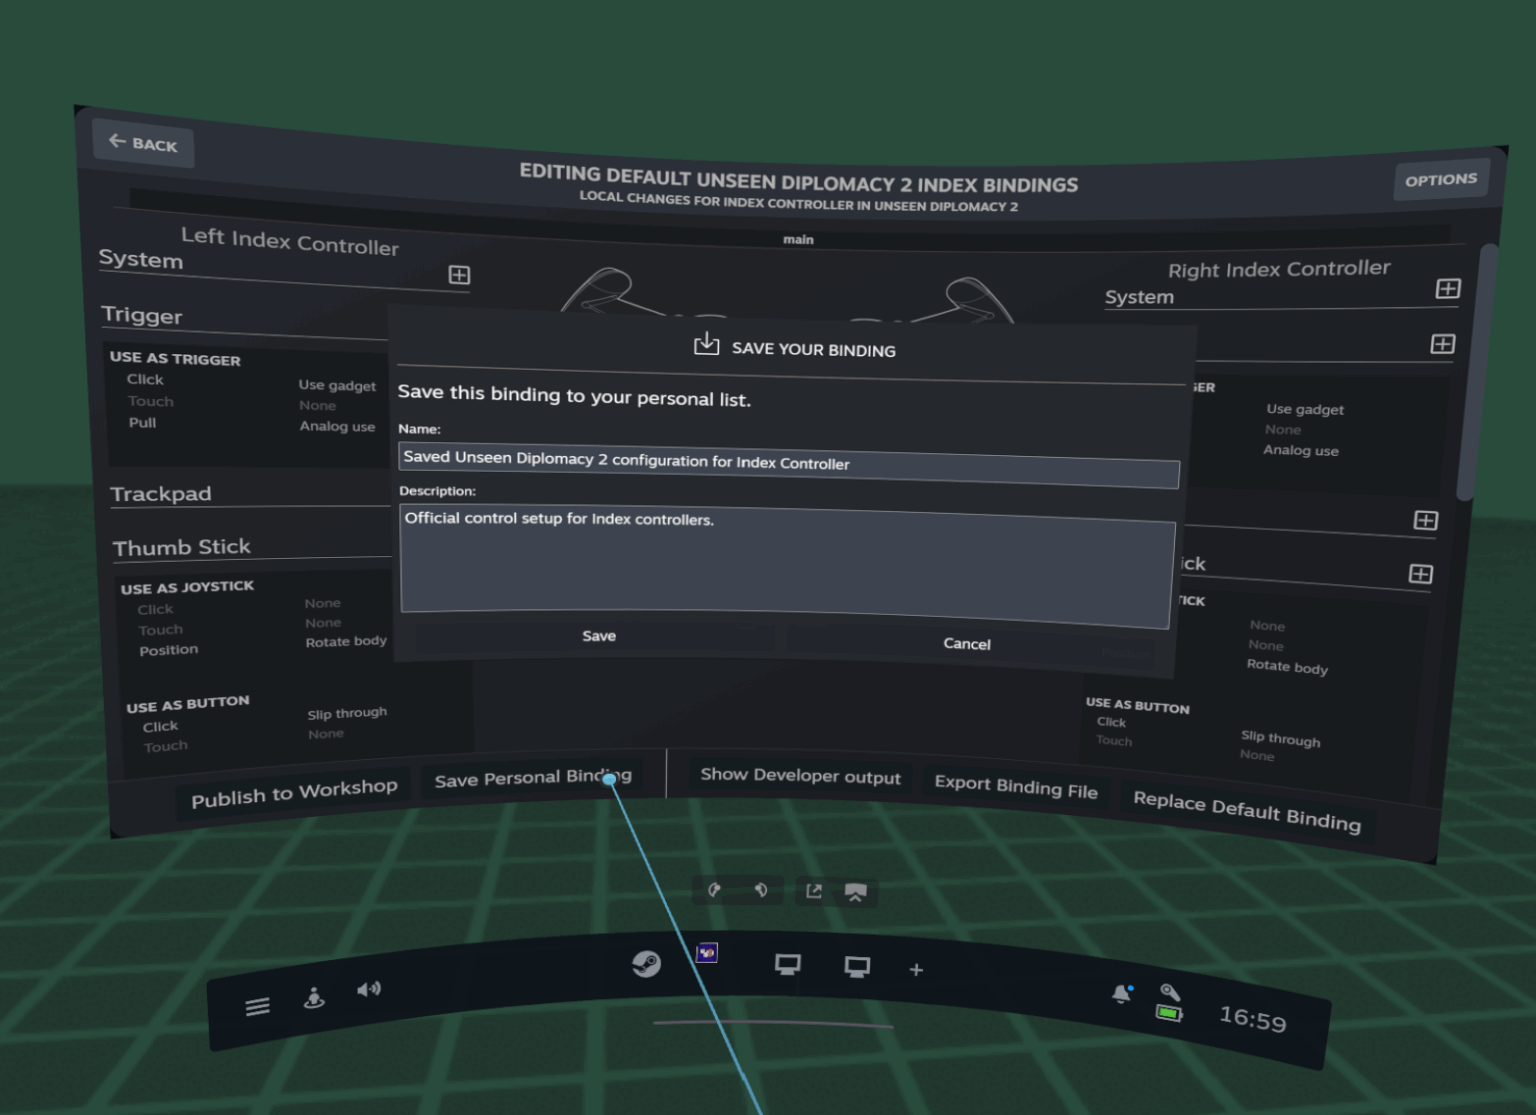Expand the Right Index Controller System panel

[x=1447, y=289]
